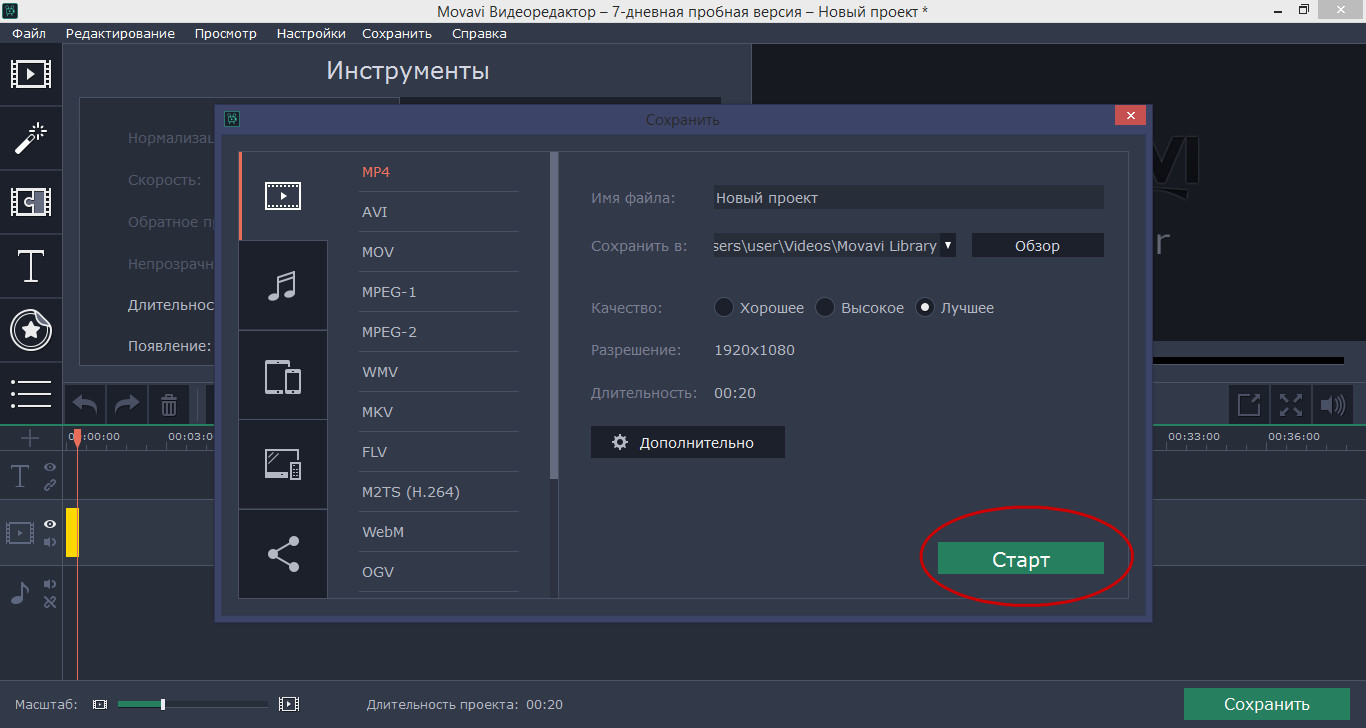Open the Дополнительно advanced settings button

[687, 442]
